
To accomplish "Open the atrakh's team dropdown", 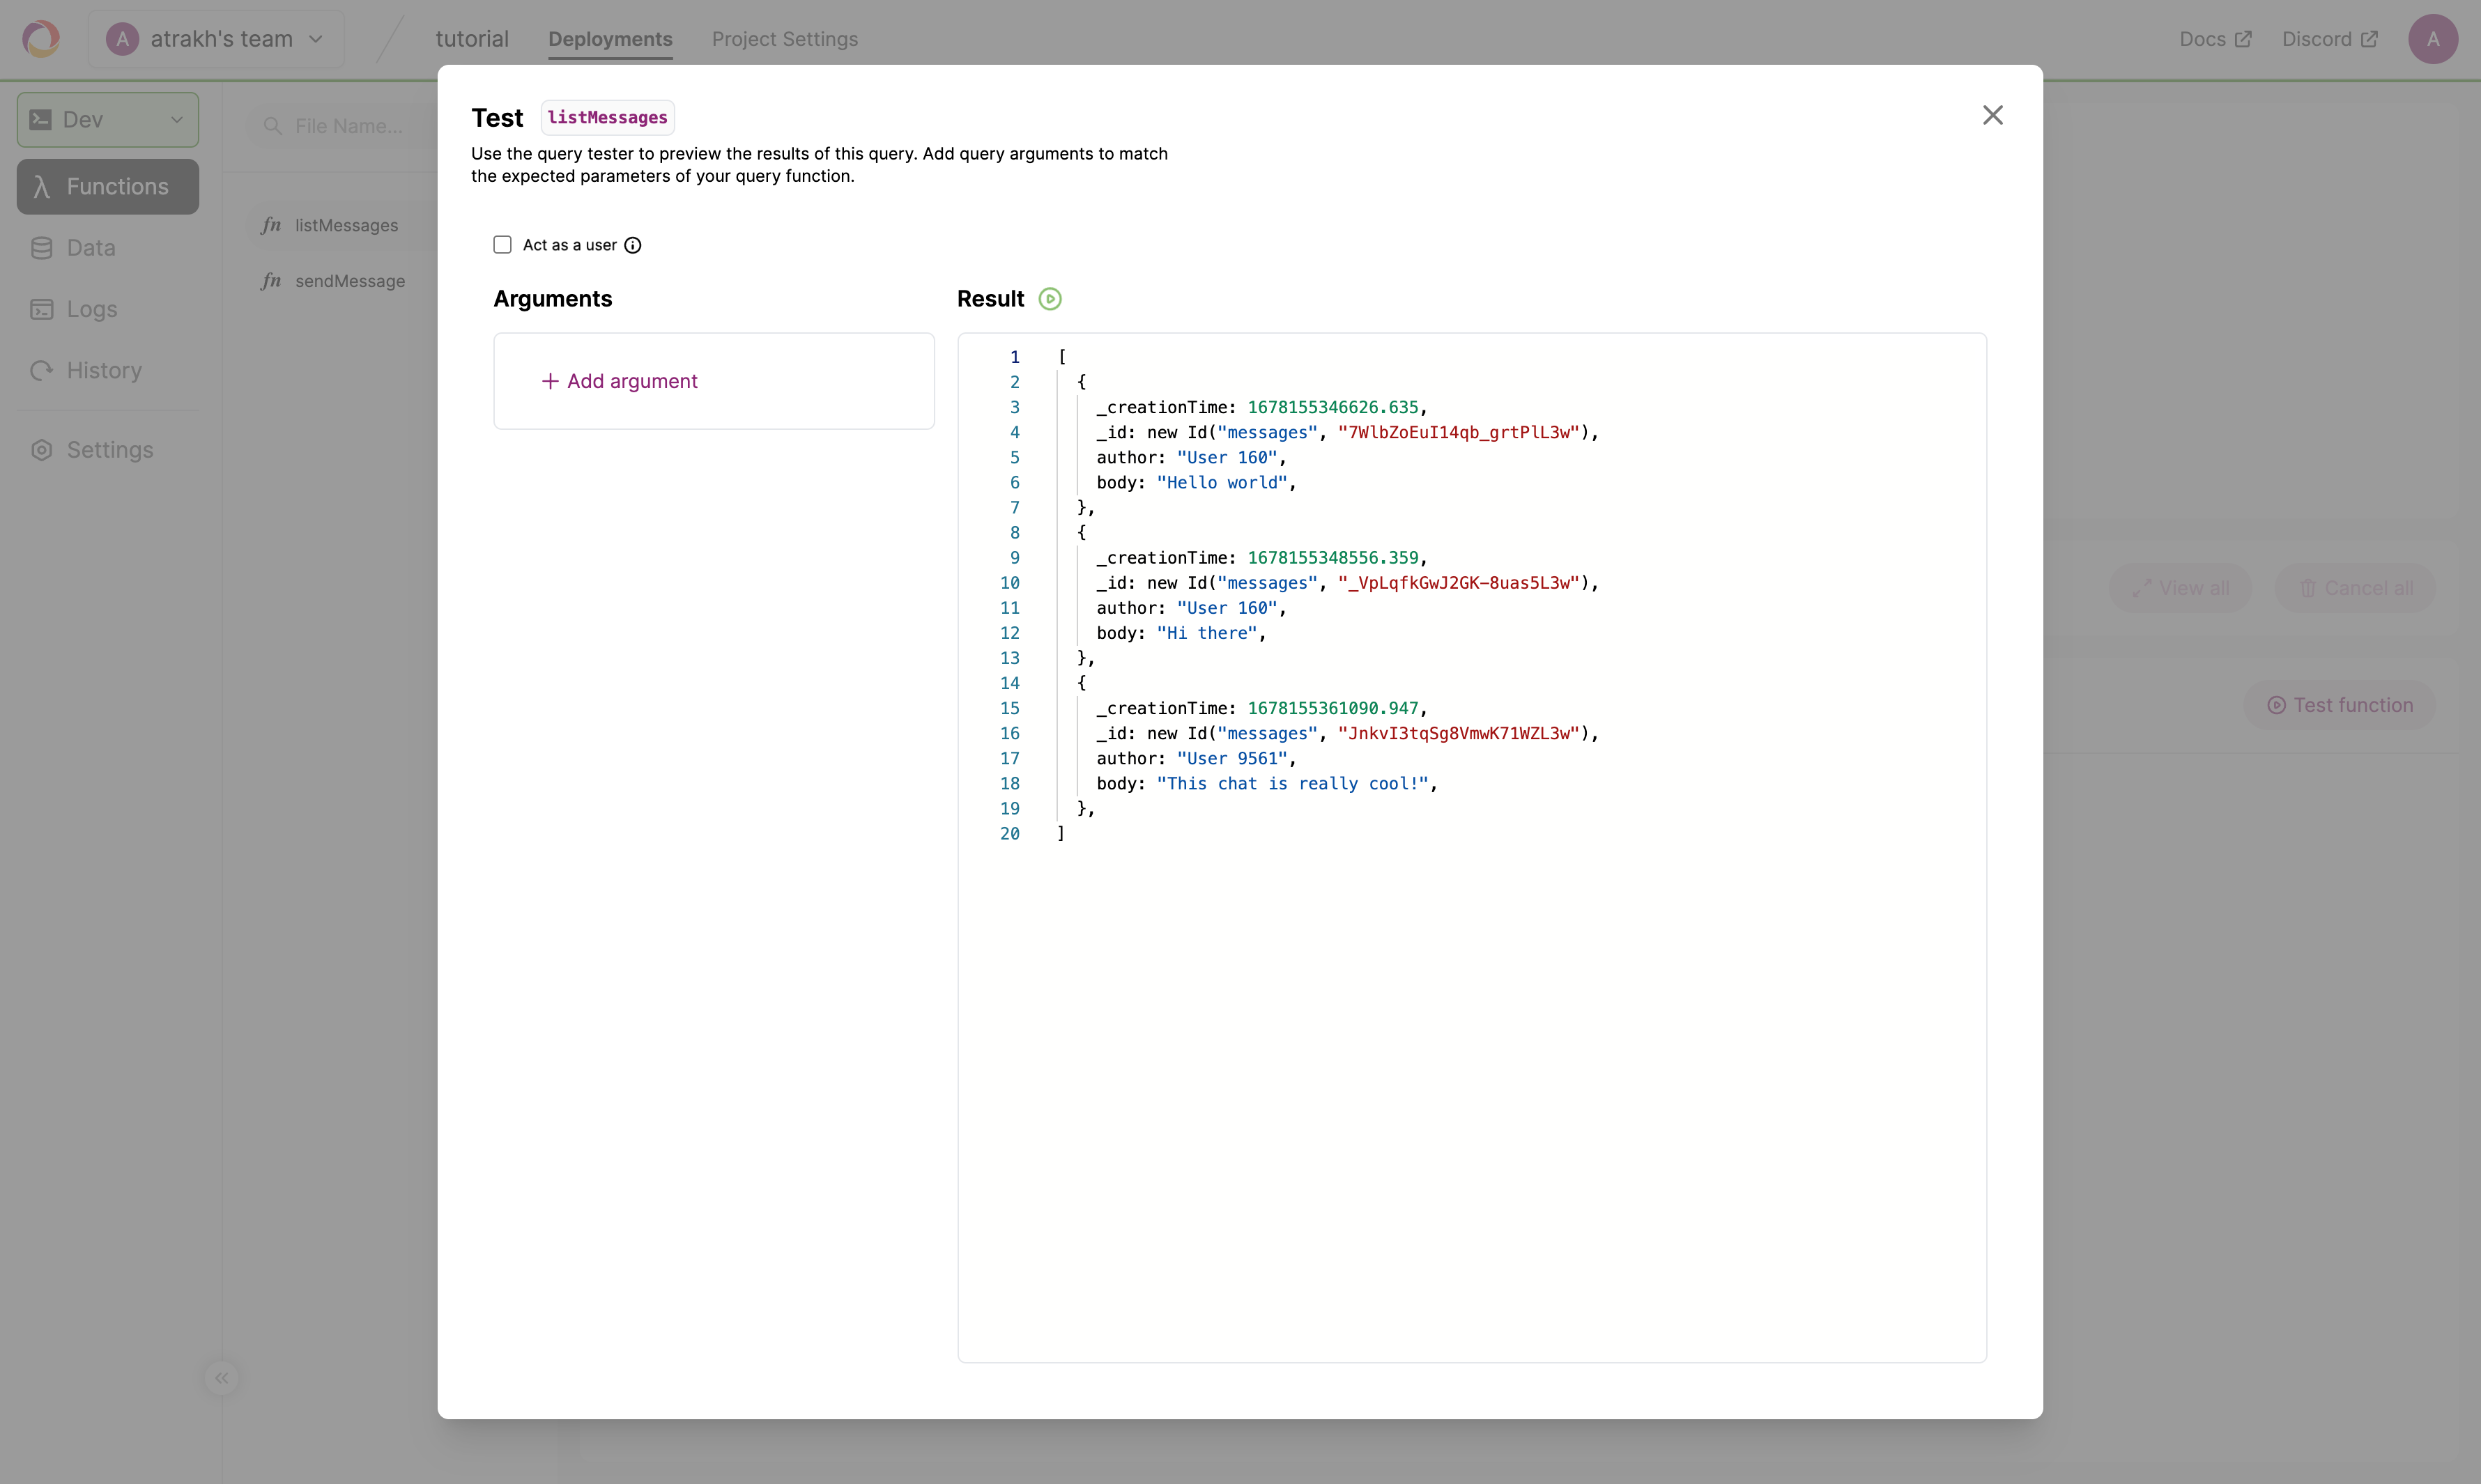I will click(x=216, y=39).
